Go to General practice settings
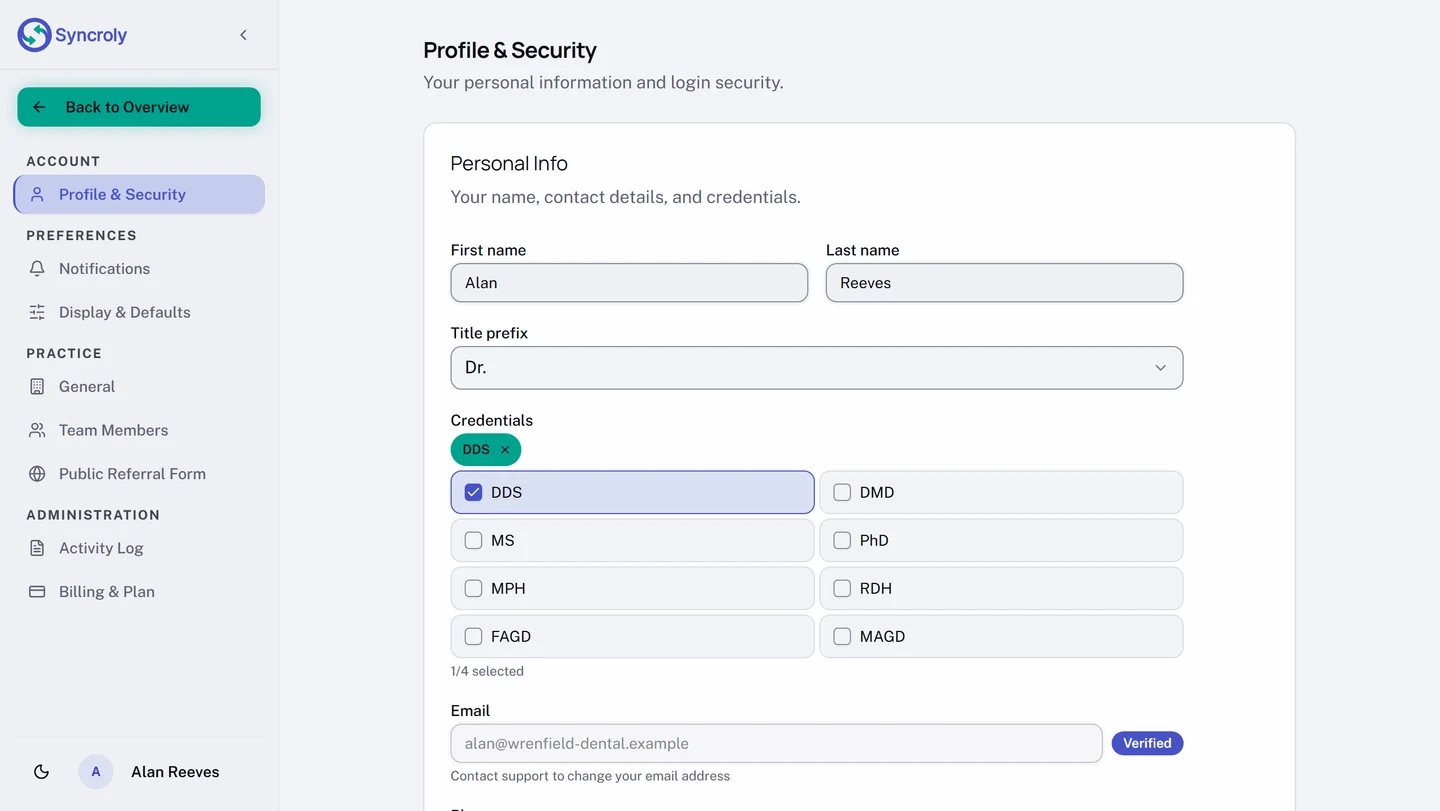 (139, 387)
